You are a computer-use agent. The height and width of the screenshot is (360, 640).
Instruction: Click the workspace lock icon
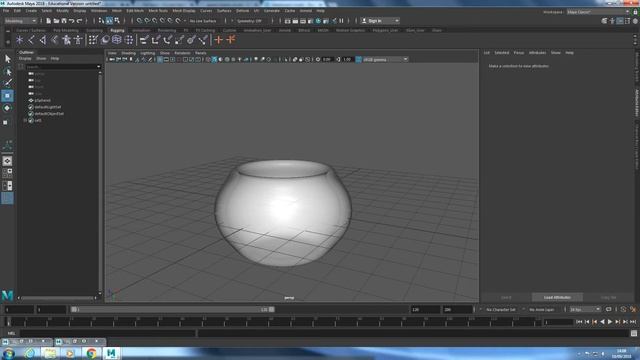click(x=635, y=12)
